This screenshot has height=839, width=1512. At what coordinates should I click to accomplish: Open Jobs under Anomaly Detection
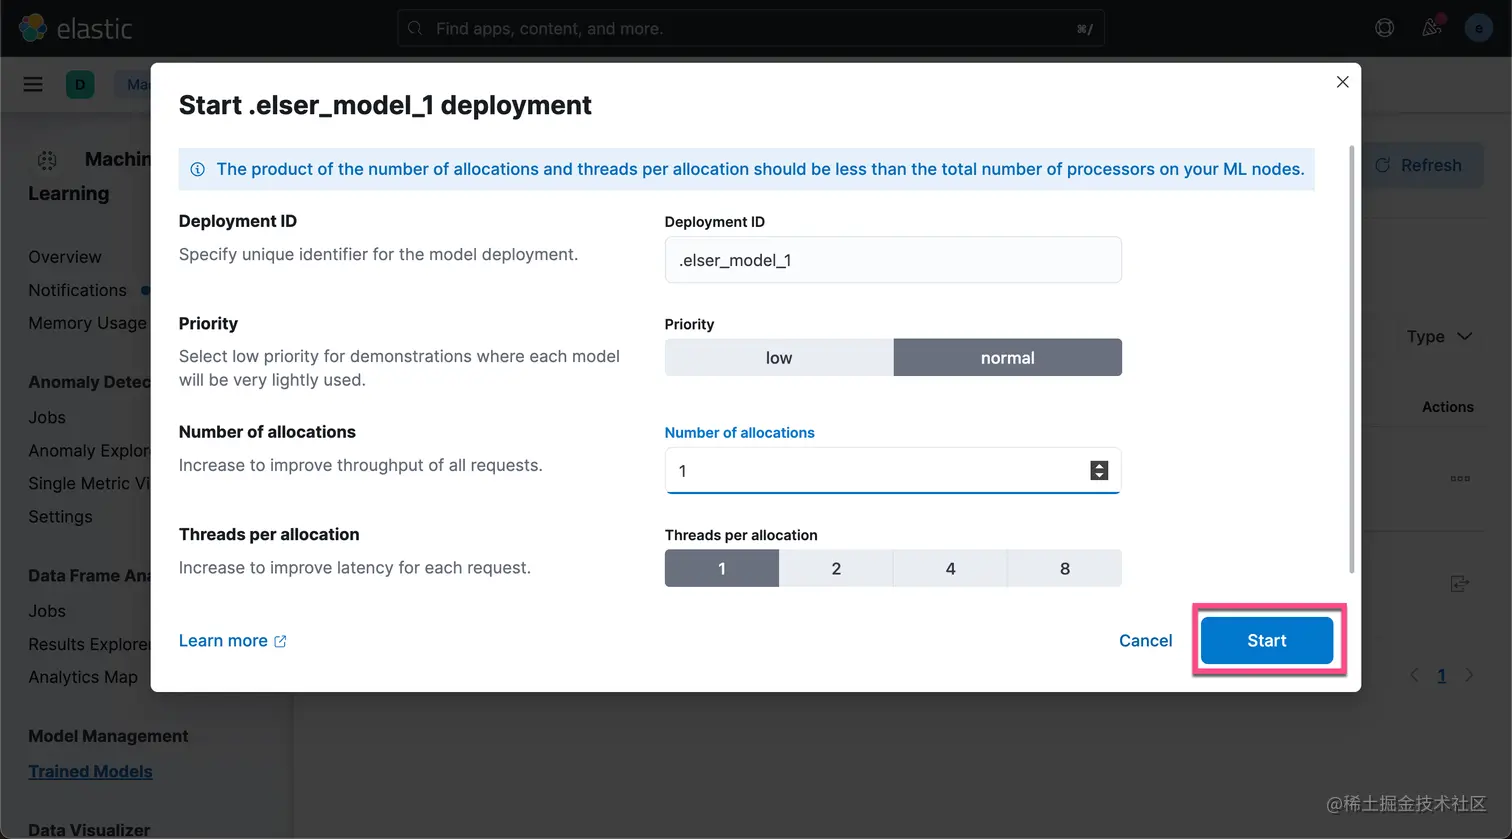point(47,417)
